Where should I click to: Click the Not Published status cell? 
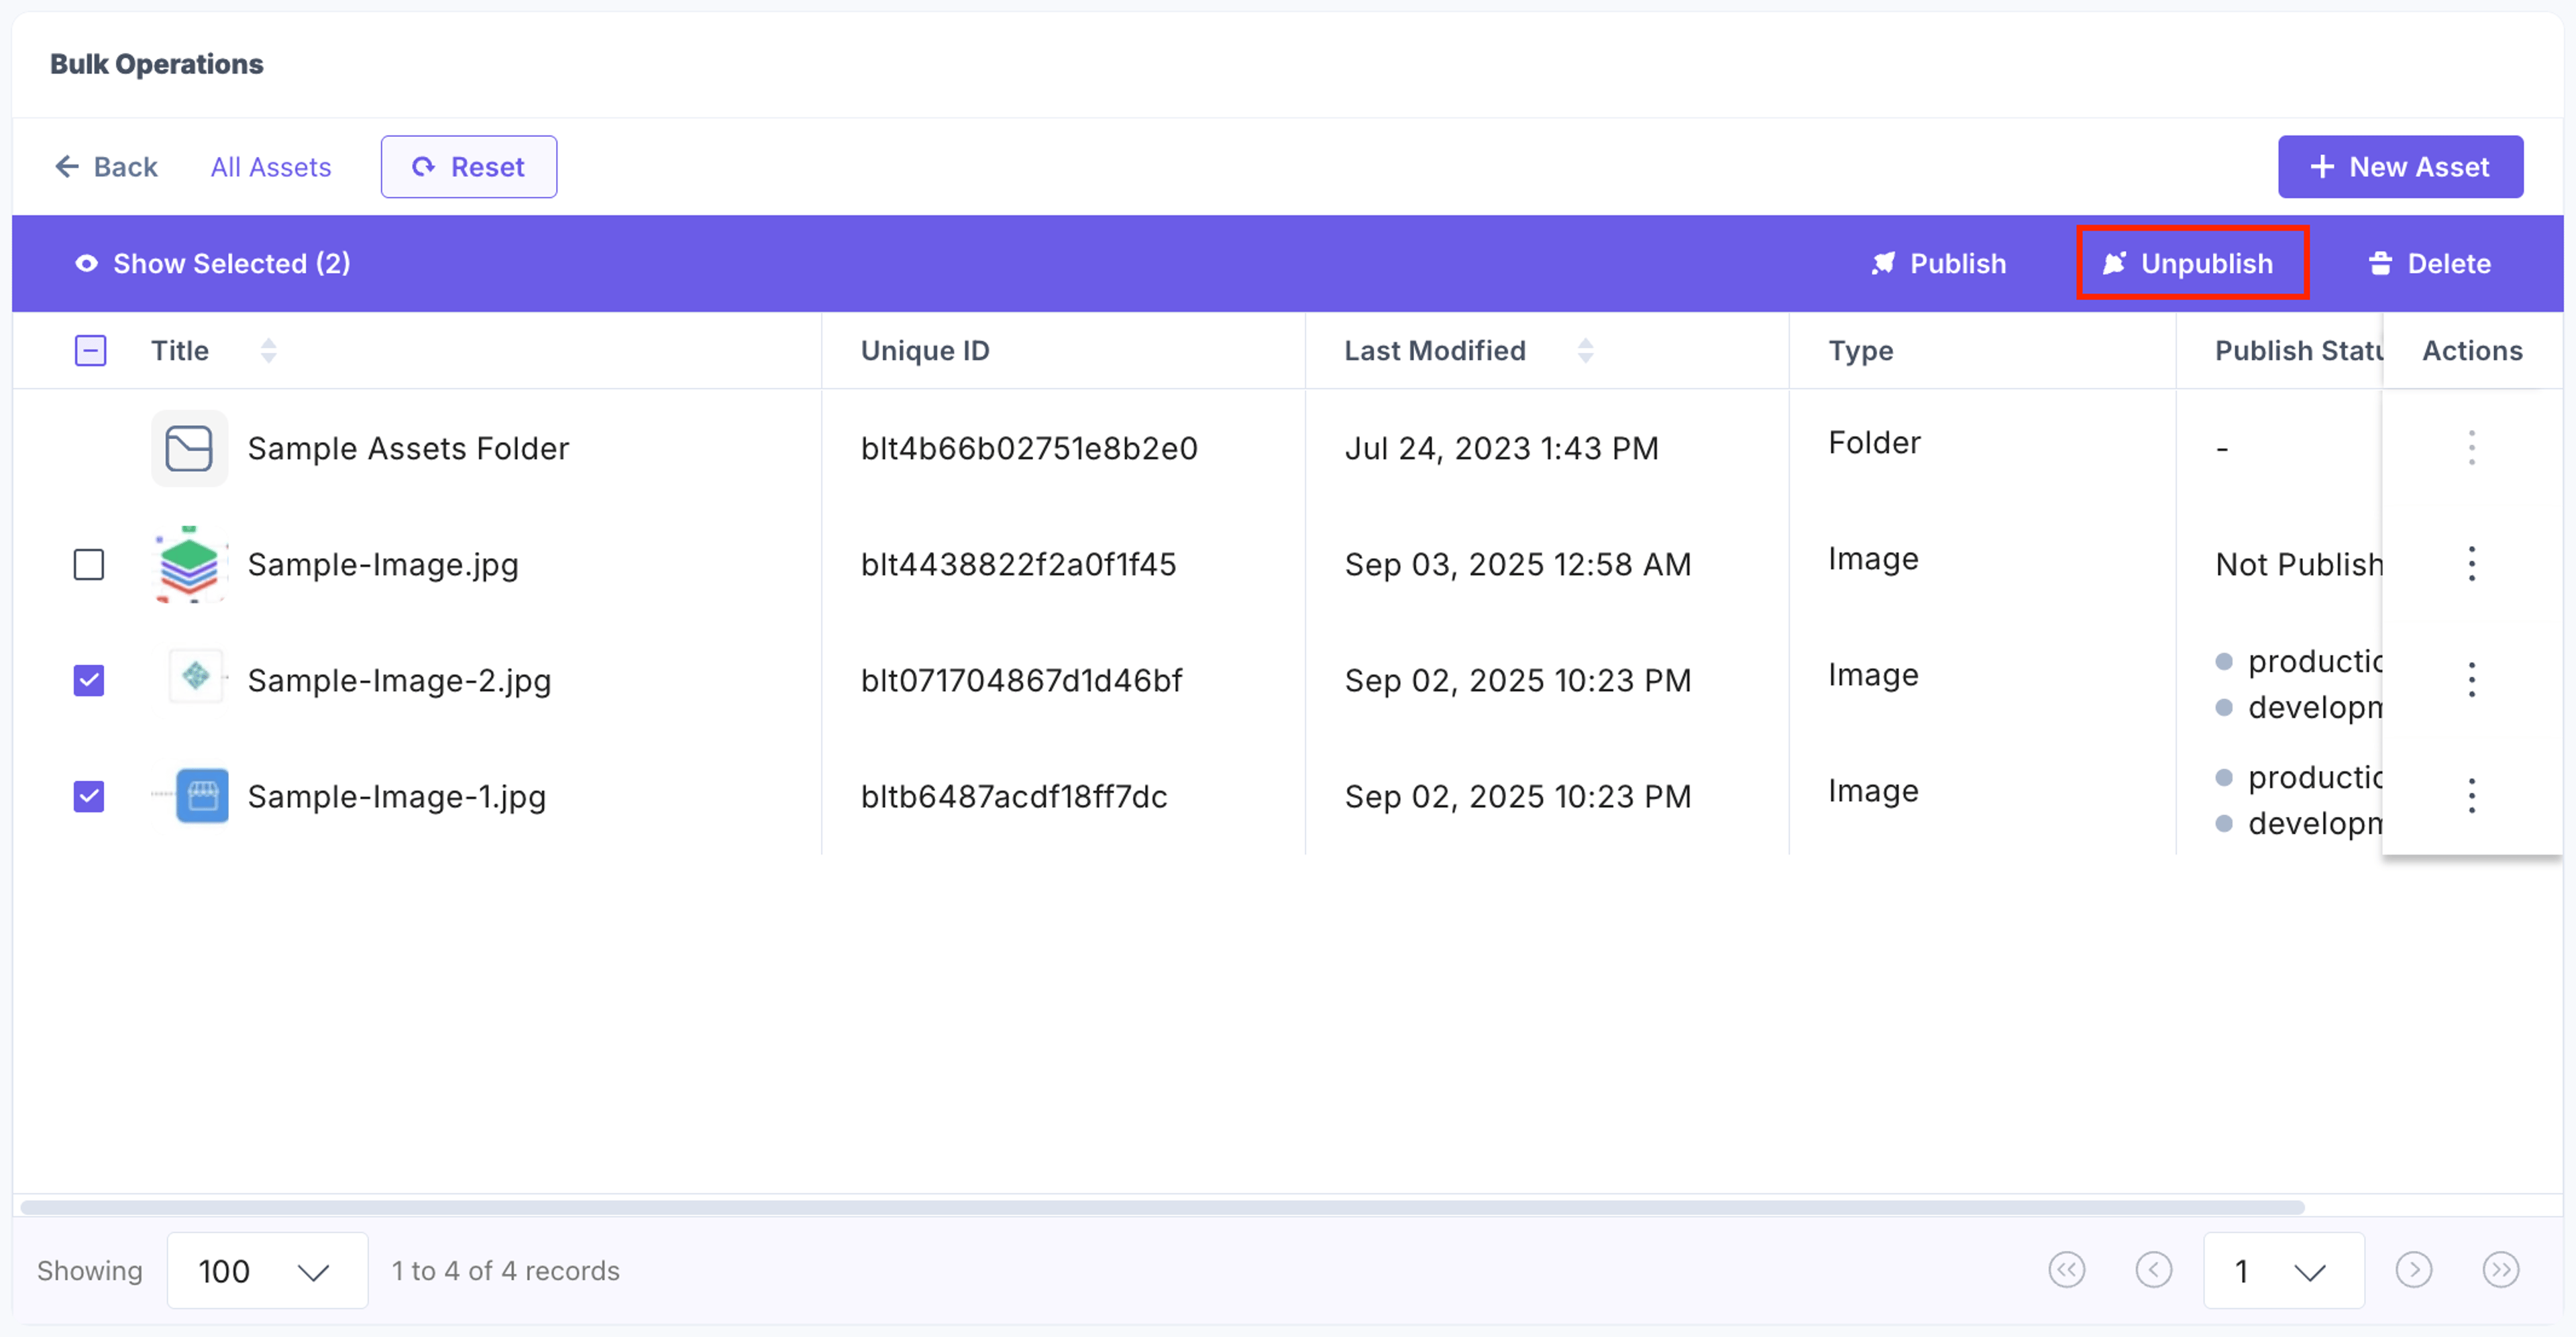pos(2298,565)
